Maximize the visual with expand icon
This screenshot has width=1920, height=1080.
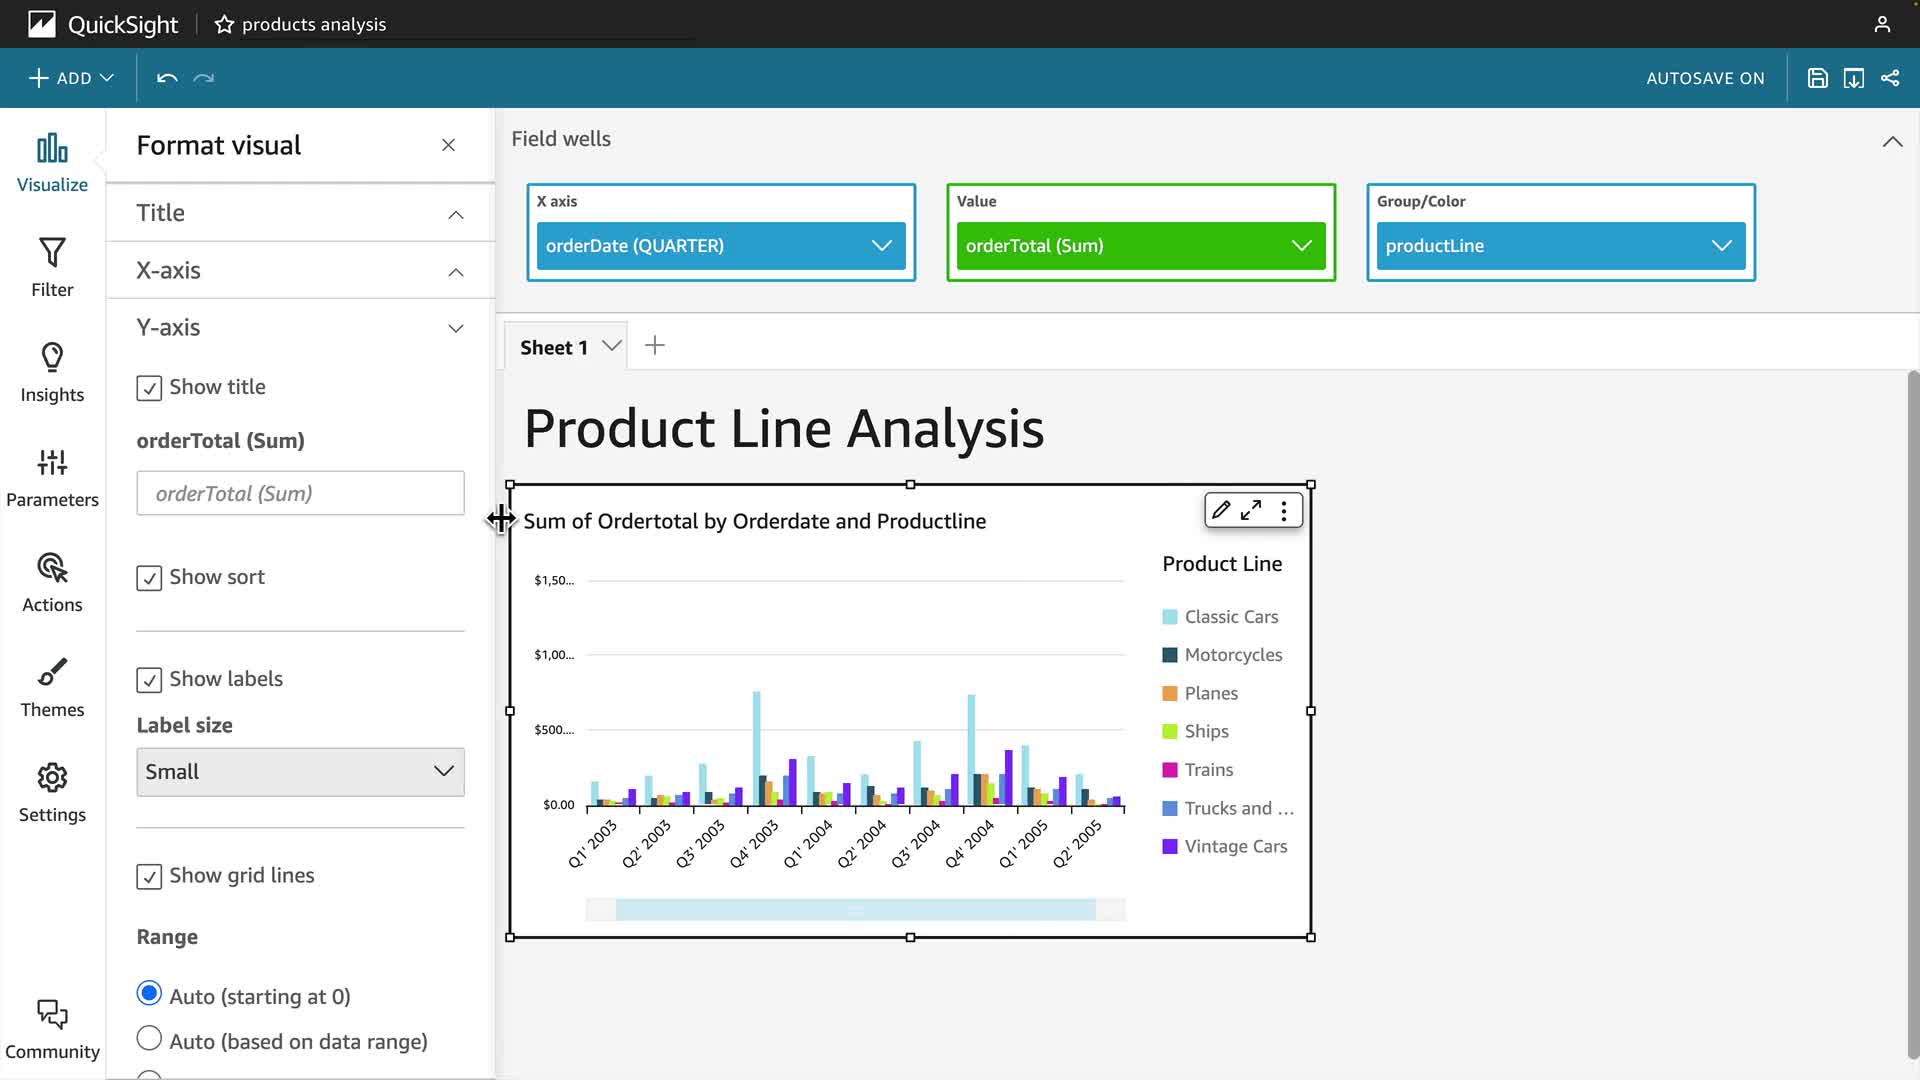1251,510
